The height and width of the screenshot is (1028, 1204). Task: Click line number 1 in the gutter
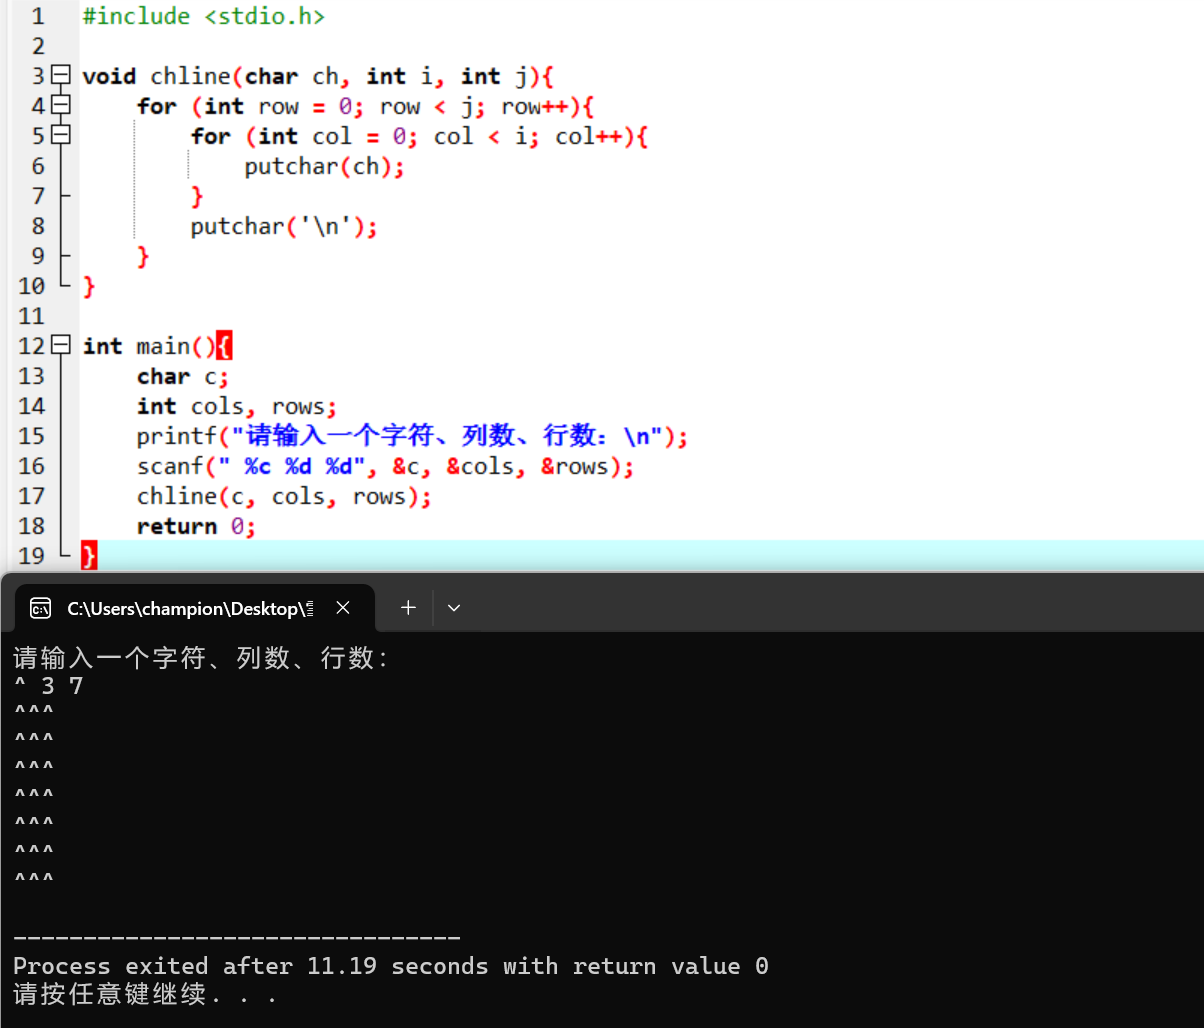tap(37, 16)
